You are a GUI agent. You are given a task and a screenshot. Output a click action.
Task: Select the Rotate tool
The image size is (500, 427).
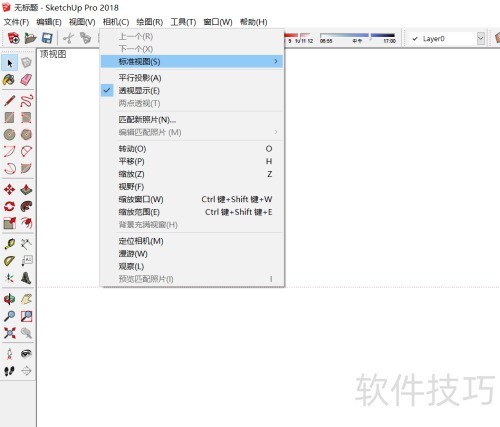point(10,206)
